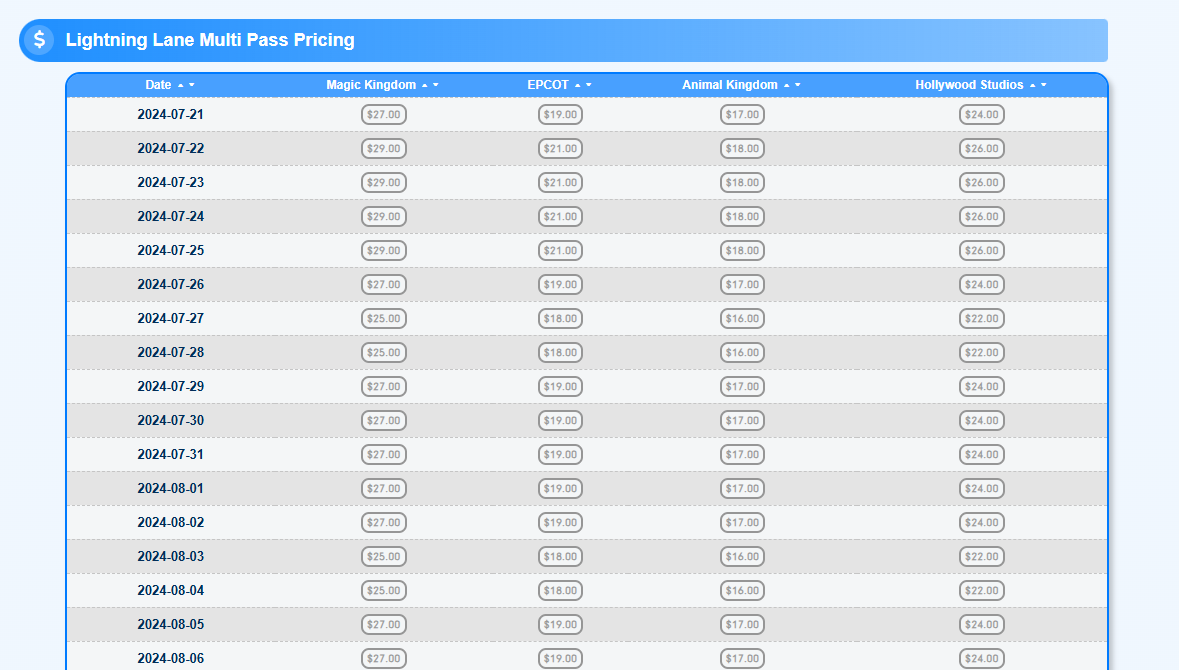Sort Animal Kingdom ascending with up arrow

[x=786, y=85]
